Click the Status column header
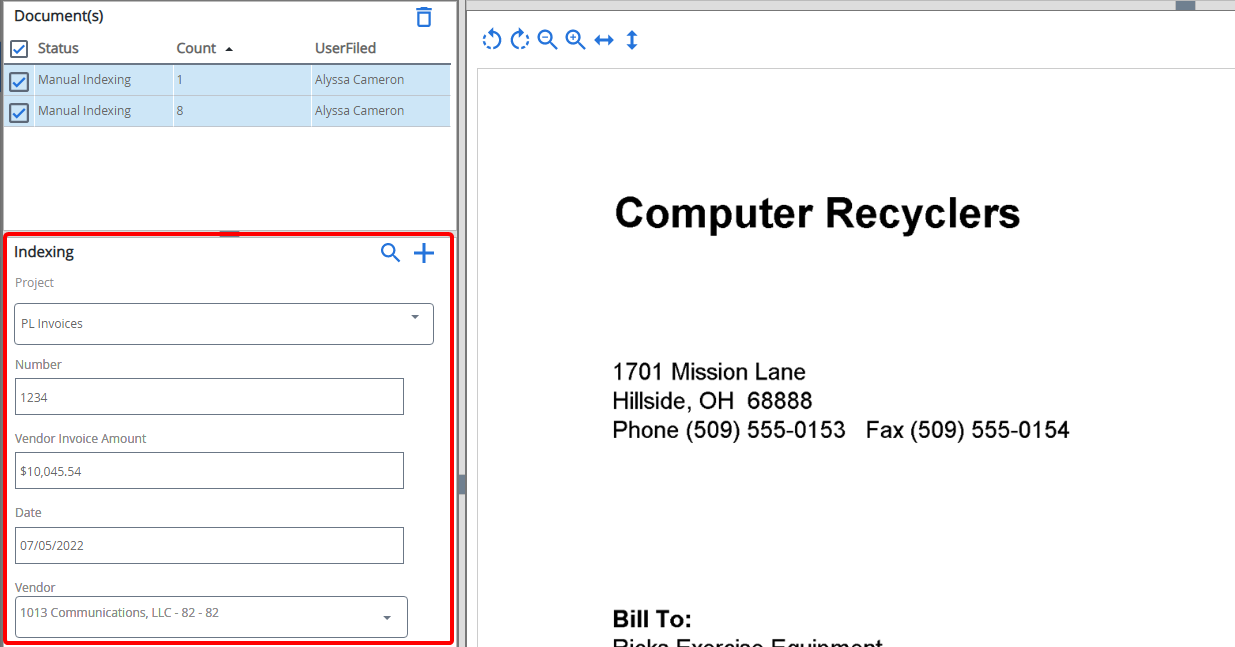Image resolution: width=1235 pixels, height=647 pixels. pos(58,49)
